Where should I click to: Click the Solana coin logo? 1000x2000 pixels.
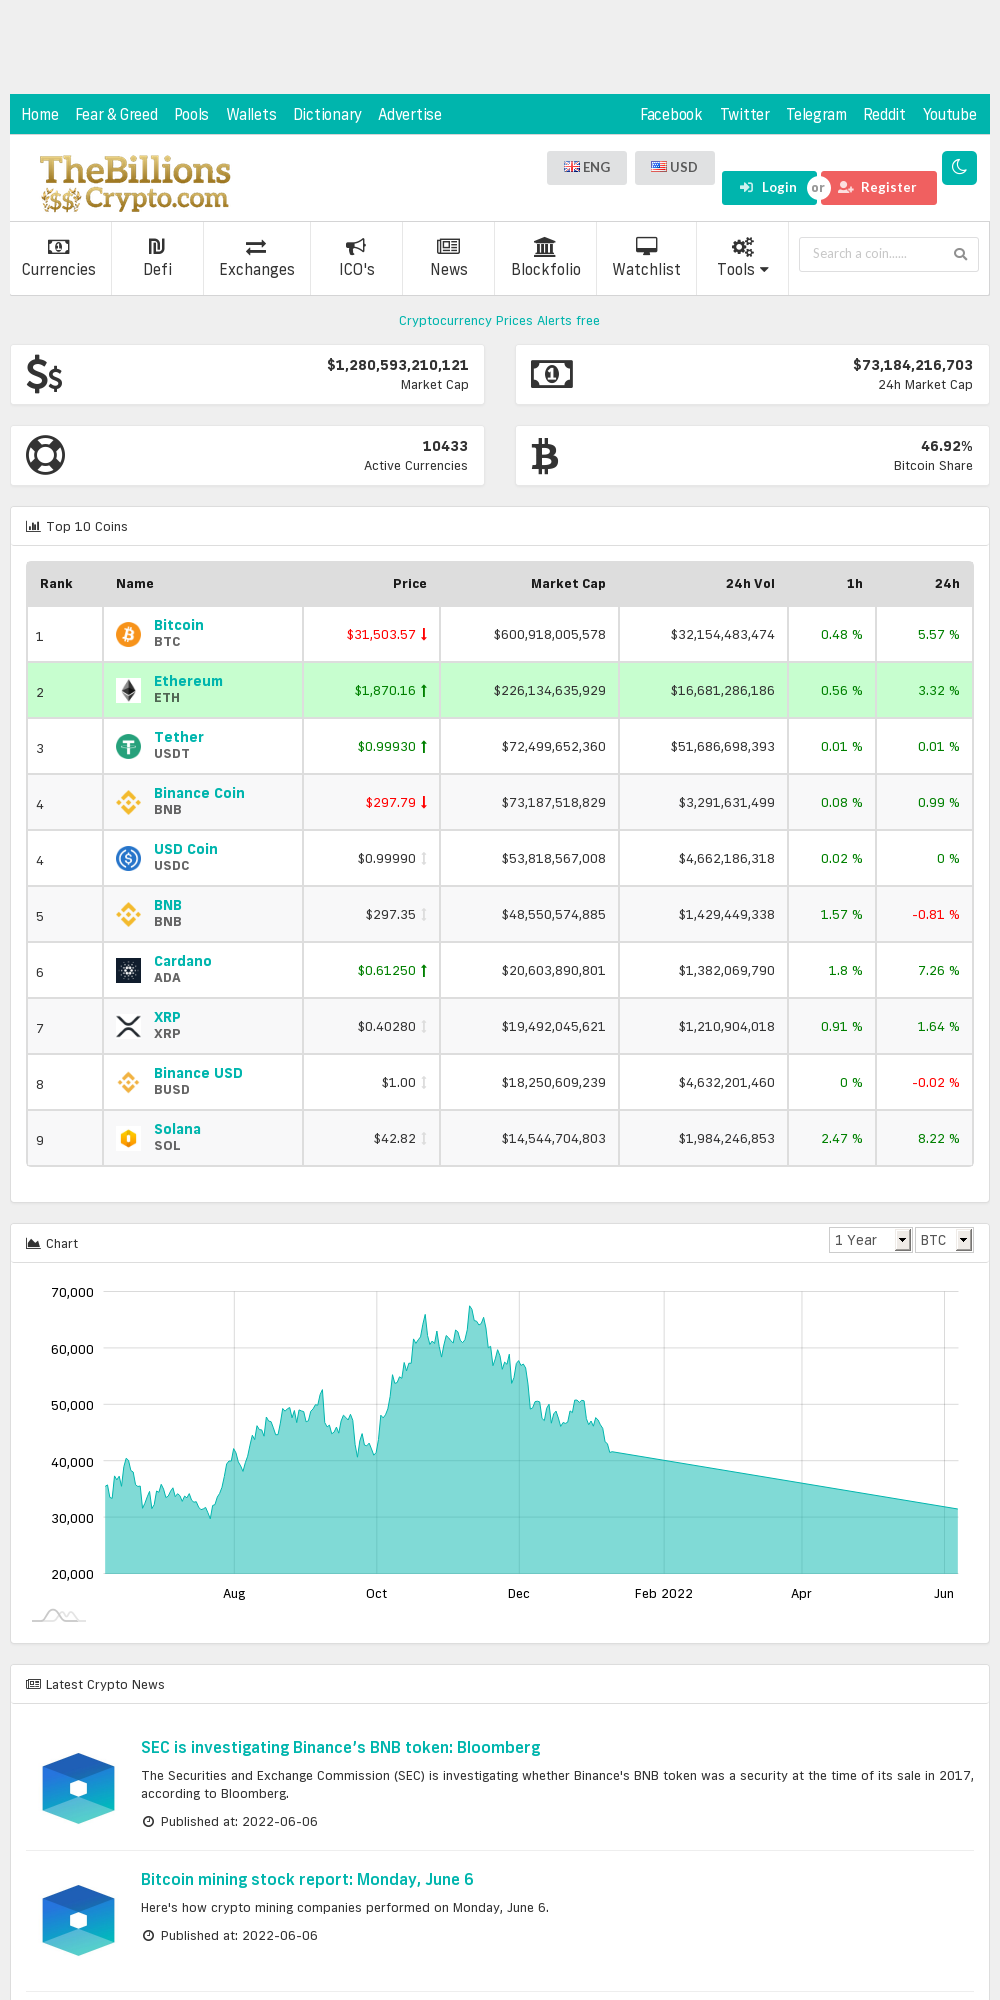point(128,1138)
